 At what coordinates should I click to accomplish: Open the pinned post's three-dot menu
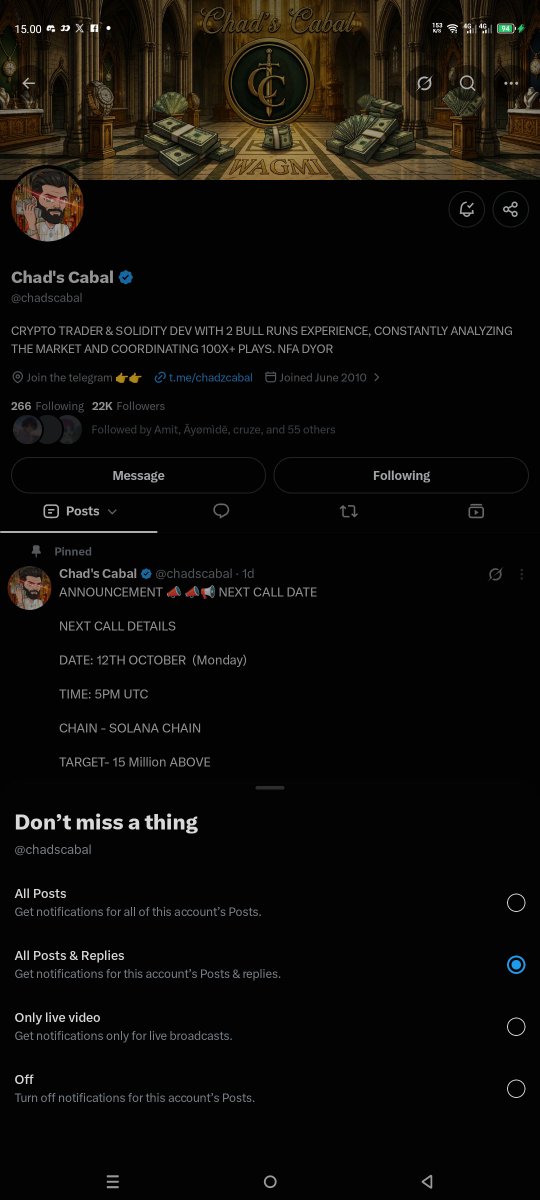521,574
